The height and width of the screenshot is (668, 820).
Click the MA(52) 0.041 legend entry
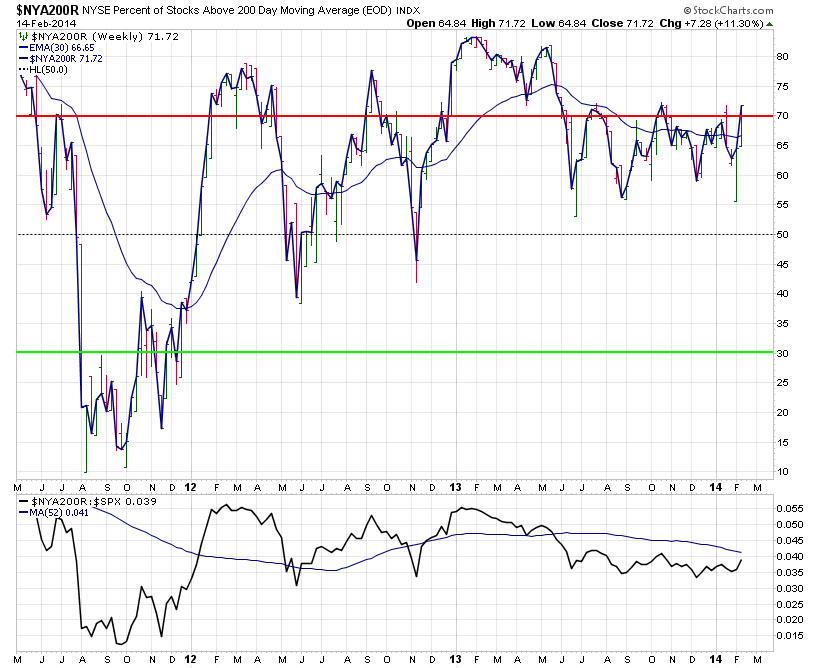click(54, 513)
